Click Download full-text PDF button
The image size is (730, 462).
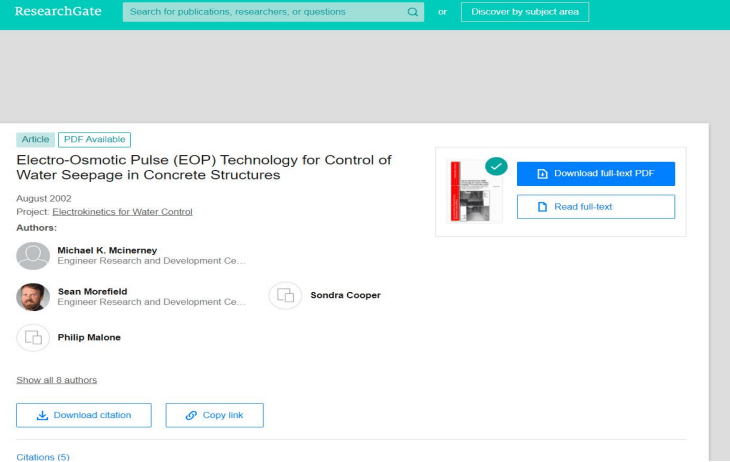click(596, 174)
